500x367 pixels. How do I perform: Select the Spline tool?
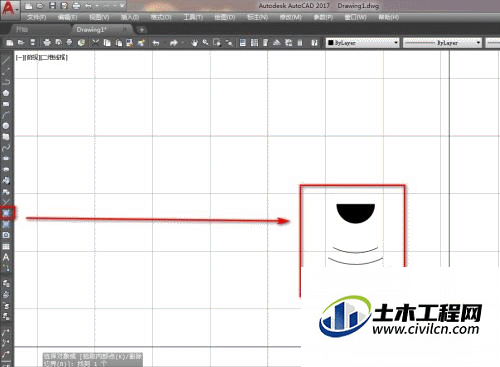[x=6, y=148]
